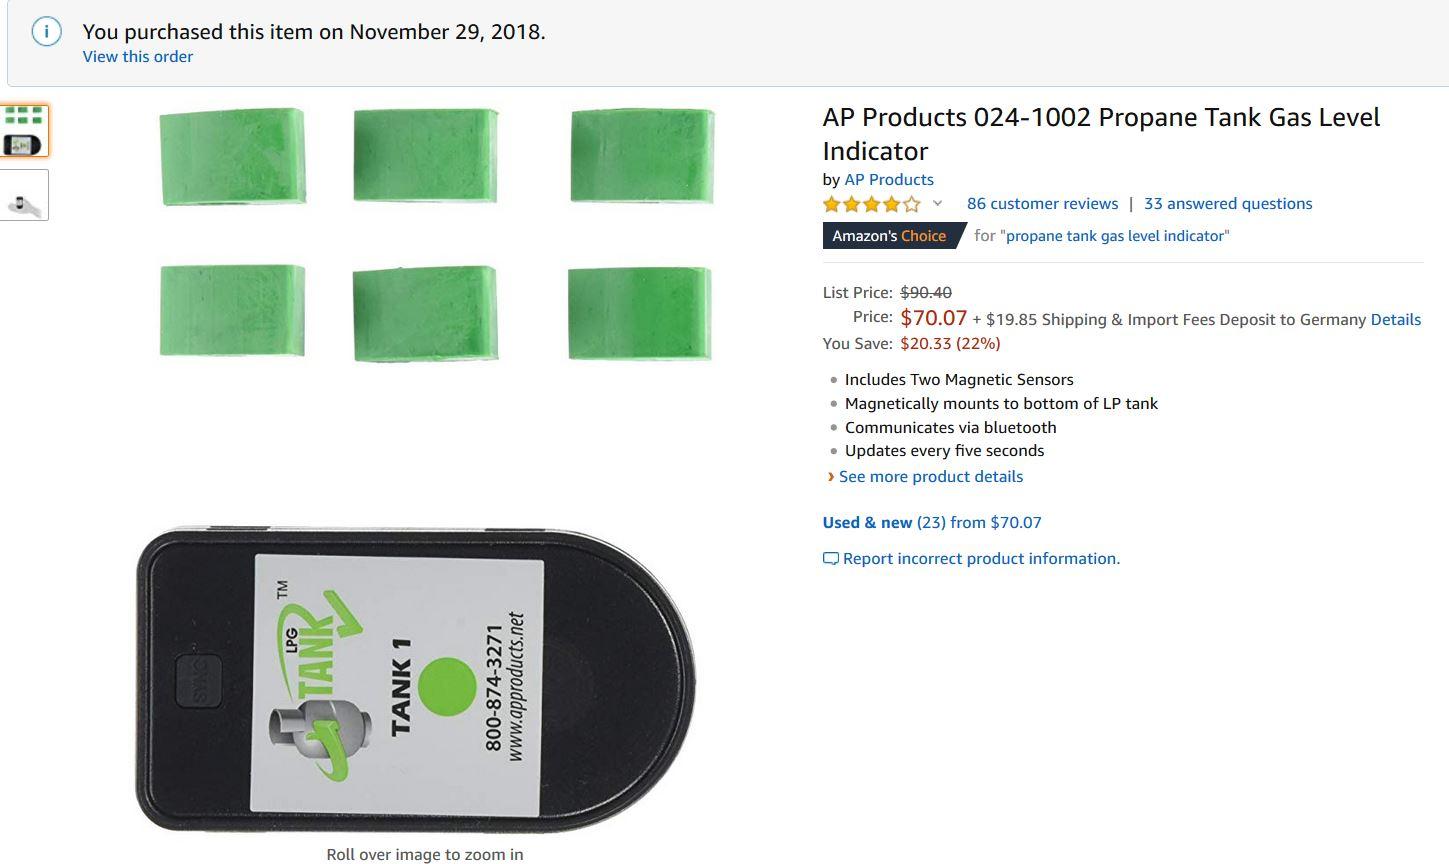1449x864 pixels.
Task: Click the star rating icons
Action: [871, 204]
